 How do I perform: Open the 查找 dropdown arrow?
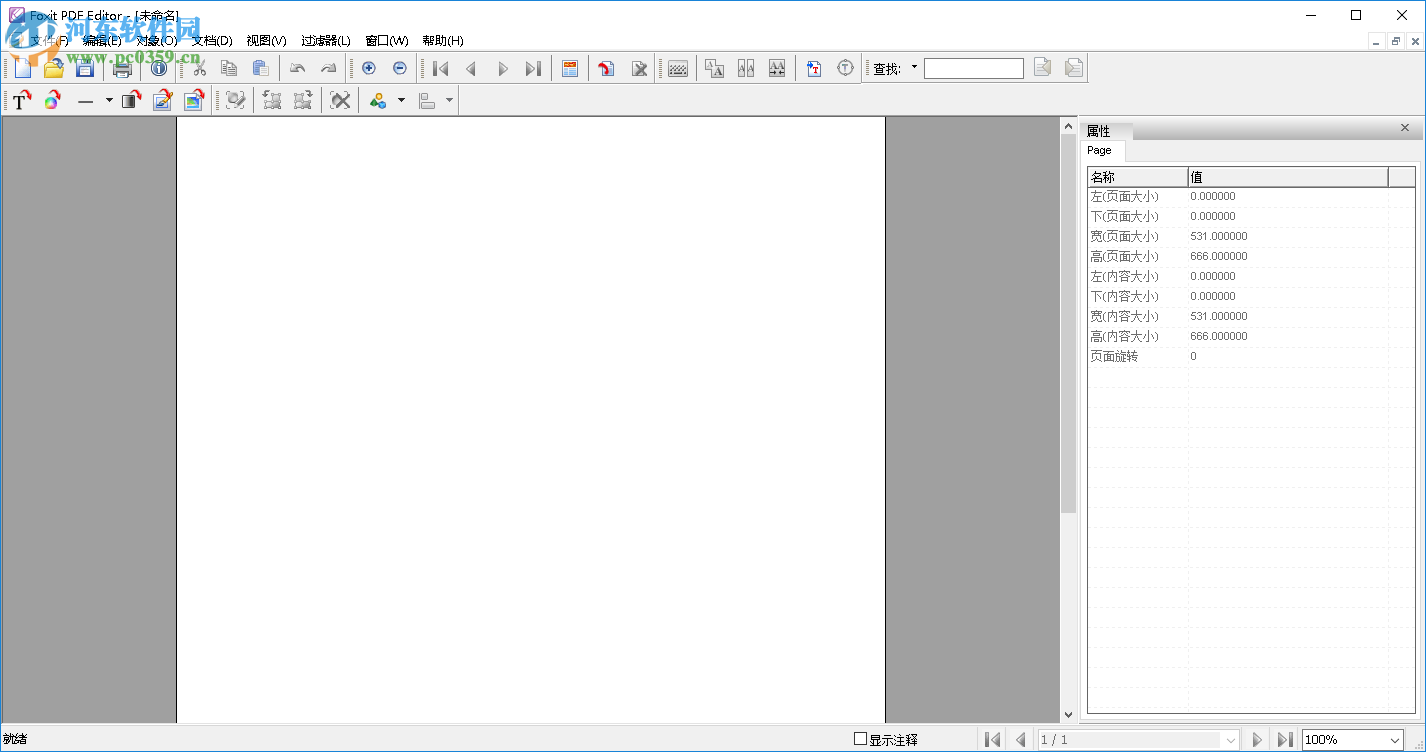point(913,68)
